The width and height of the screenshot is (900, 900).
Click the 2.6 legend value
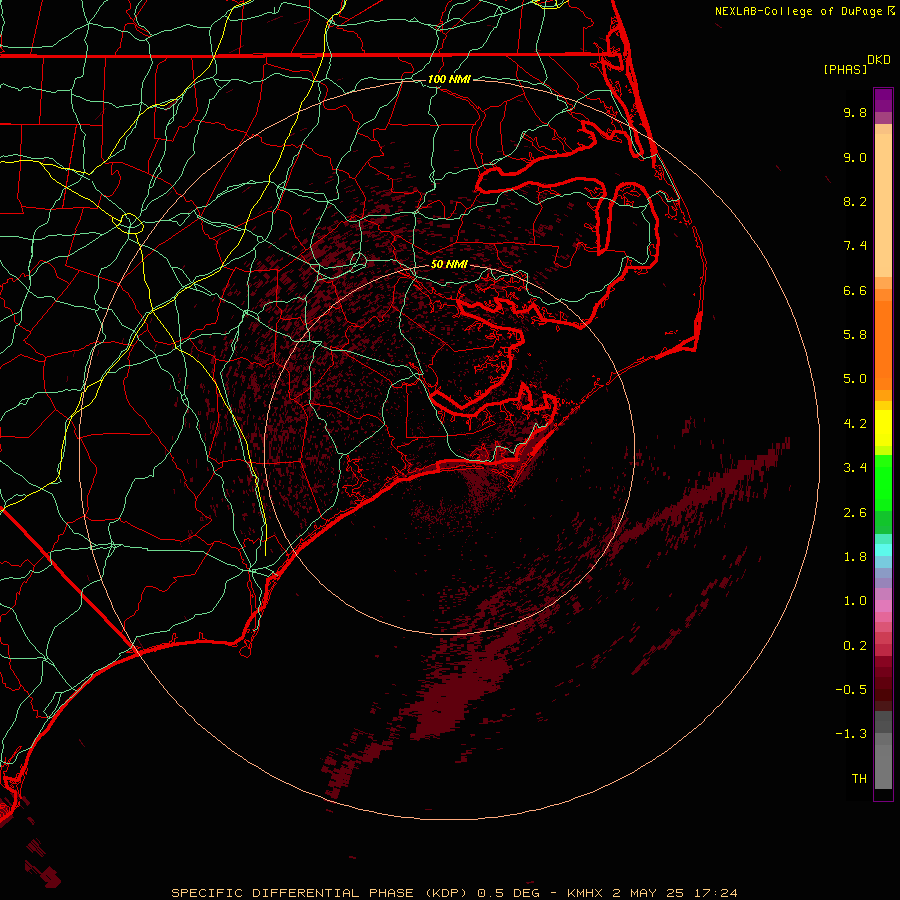pos(855,513)
